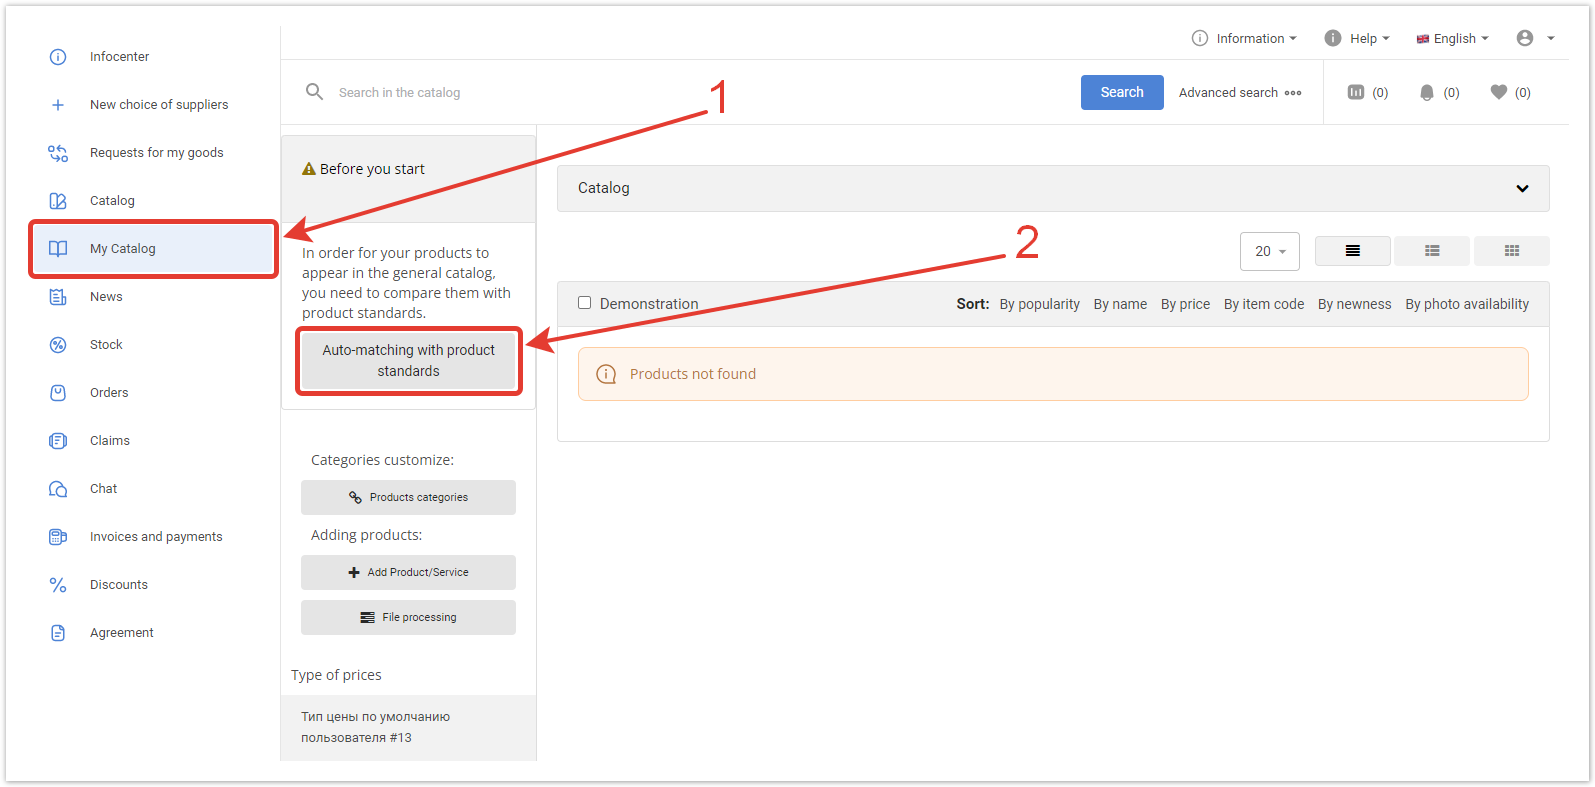
Task: Click the Infocenter info icon
Action: pyautogui.click(x=58, y=57)
